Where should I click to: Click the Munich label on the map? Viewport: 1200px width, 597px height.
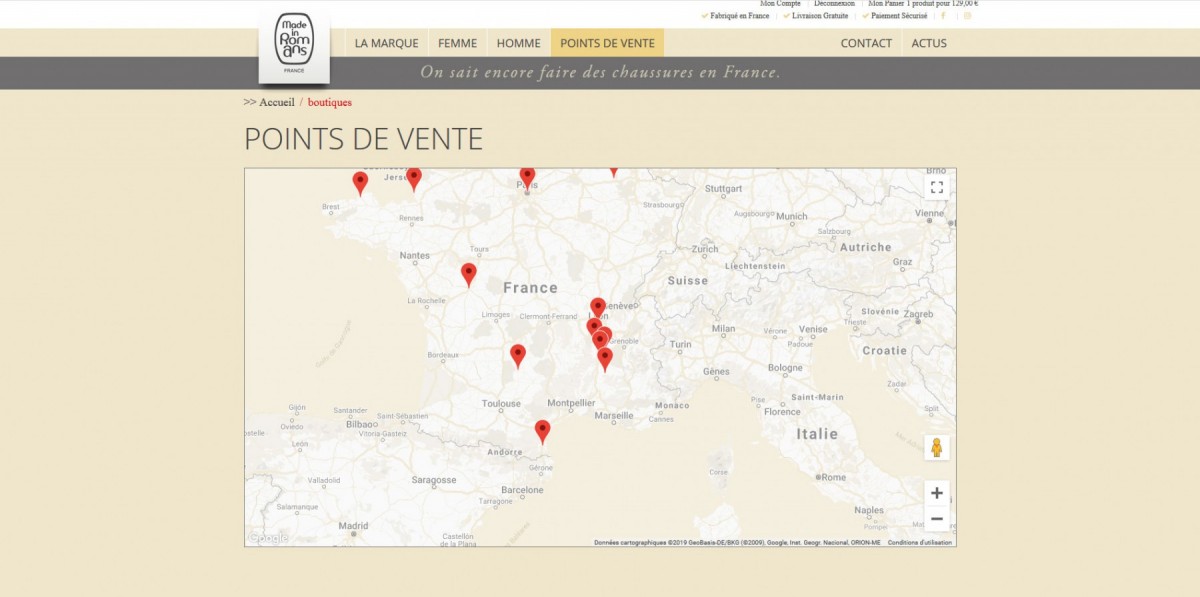click(x=791, y=216)
